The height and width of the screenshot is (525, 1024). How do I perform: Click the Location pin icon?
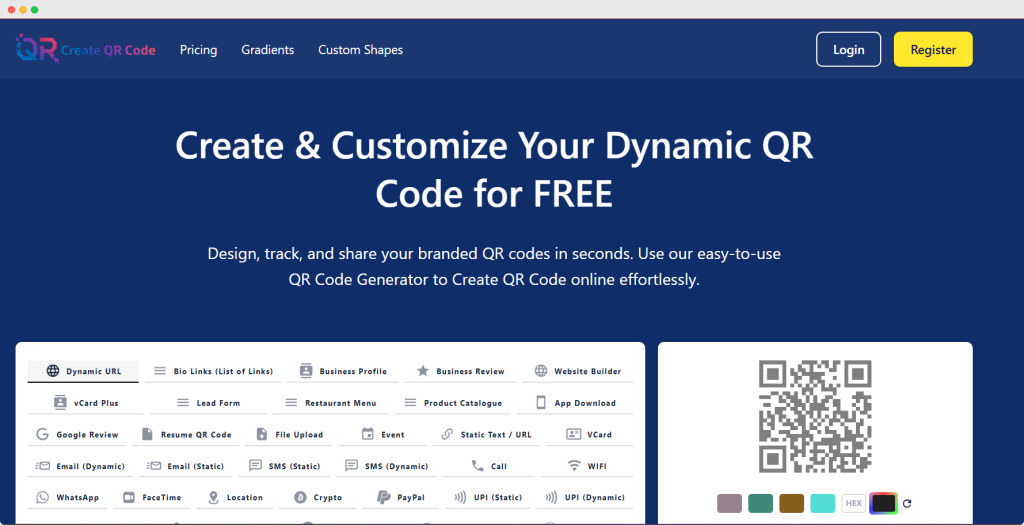click(x=213, y=498)
